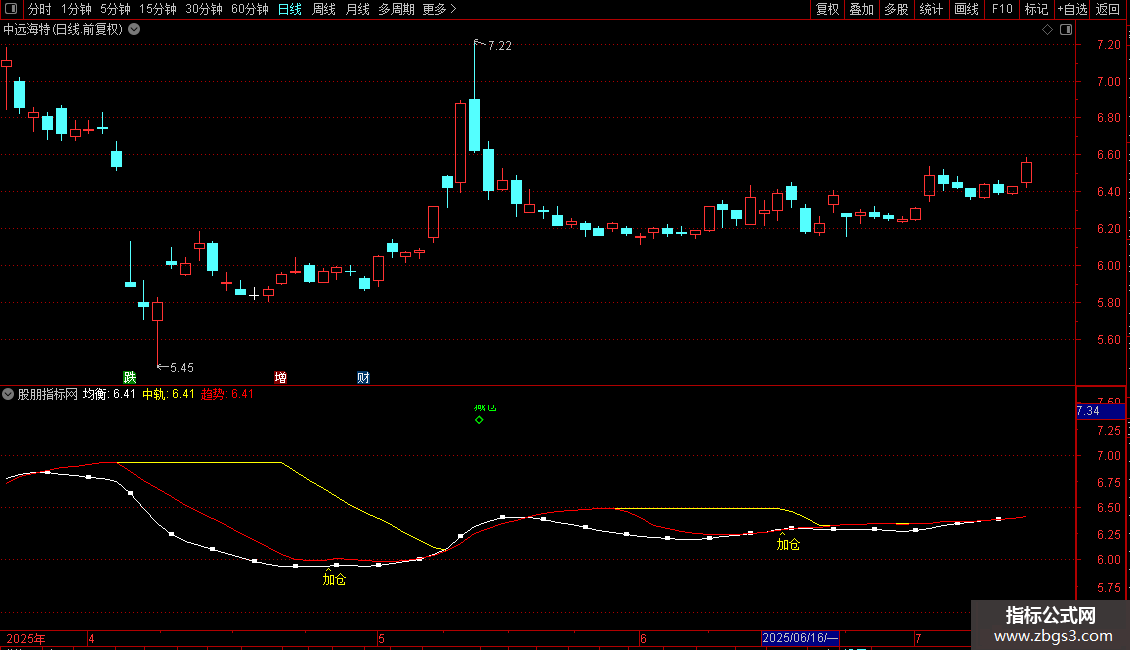Click the 趋势: 6.41 indicator value
The image size is (1130, 650).
227,394
